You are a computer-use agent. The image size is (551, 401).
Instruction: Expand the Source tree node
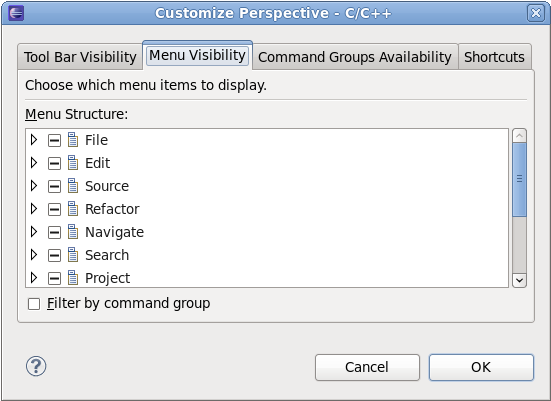point(34,186)
